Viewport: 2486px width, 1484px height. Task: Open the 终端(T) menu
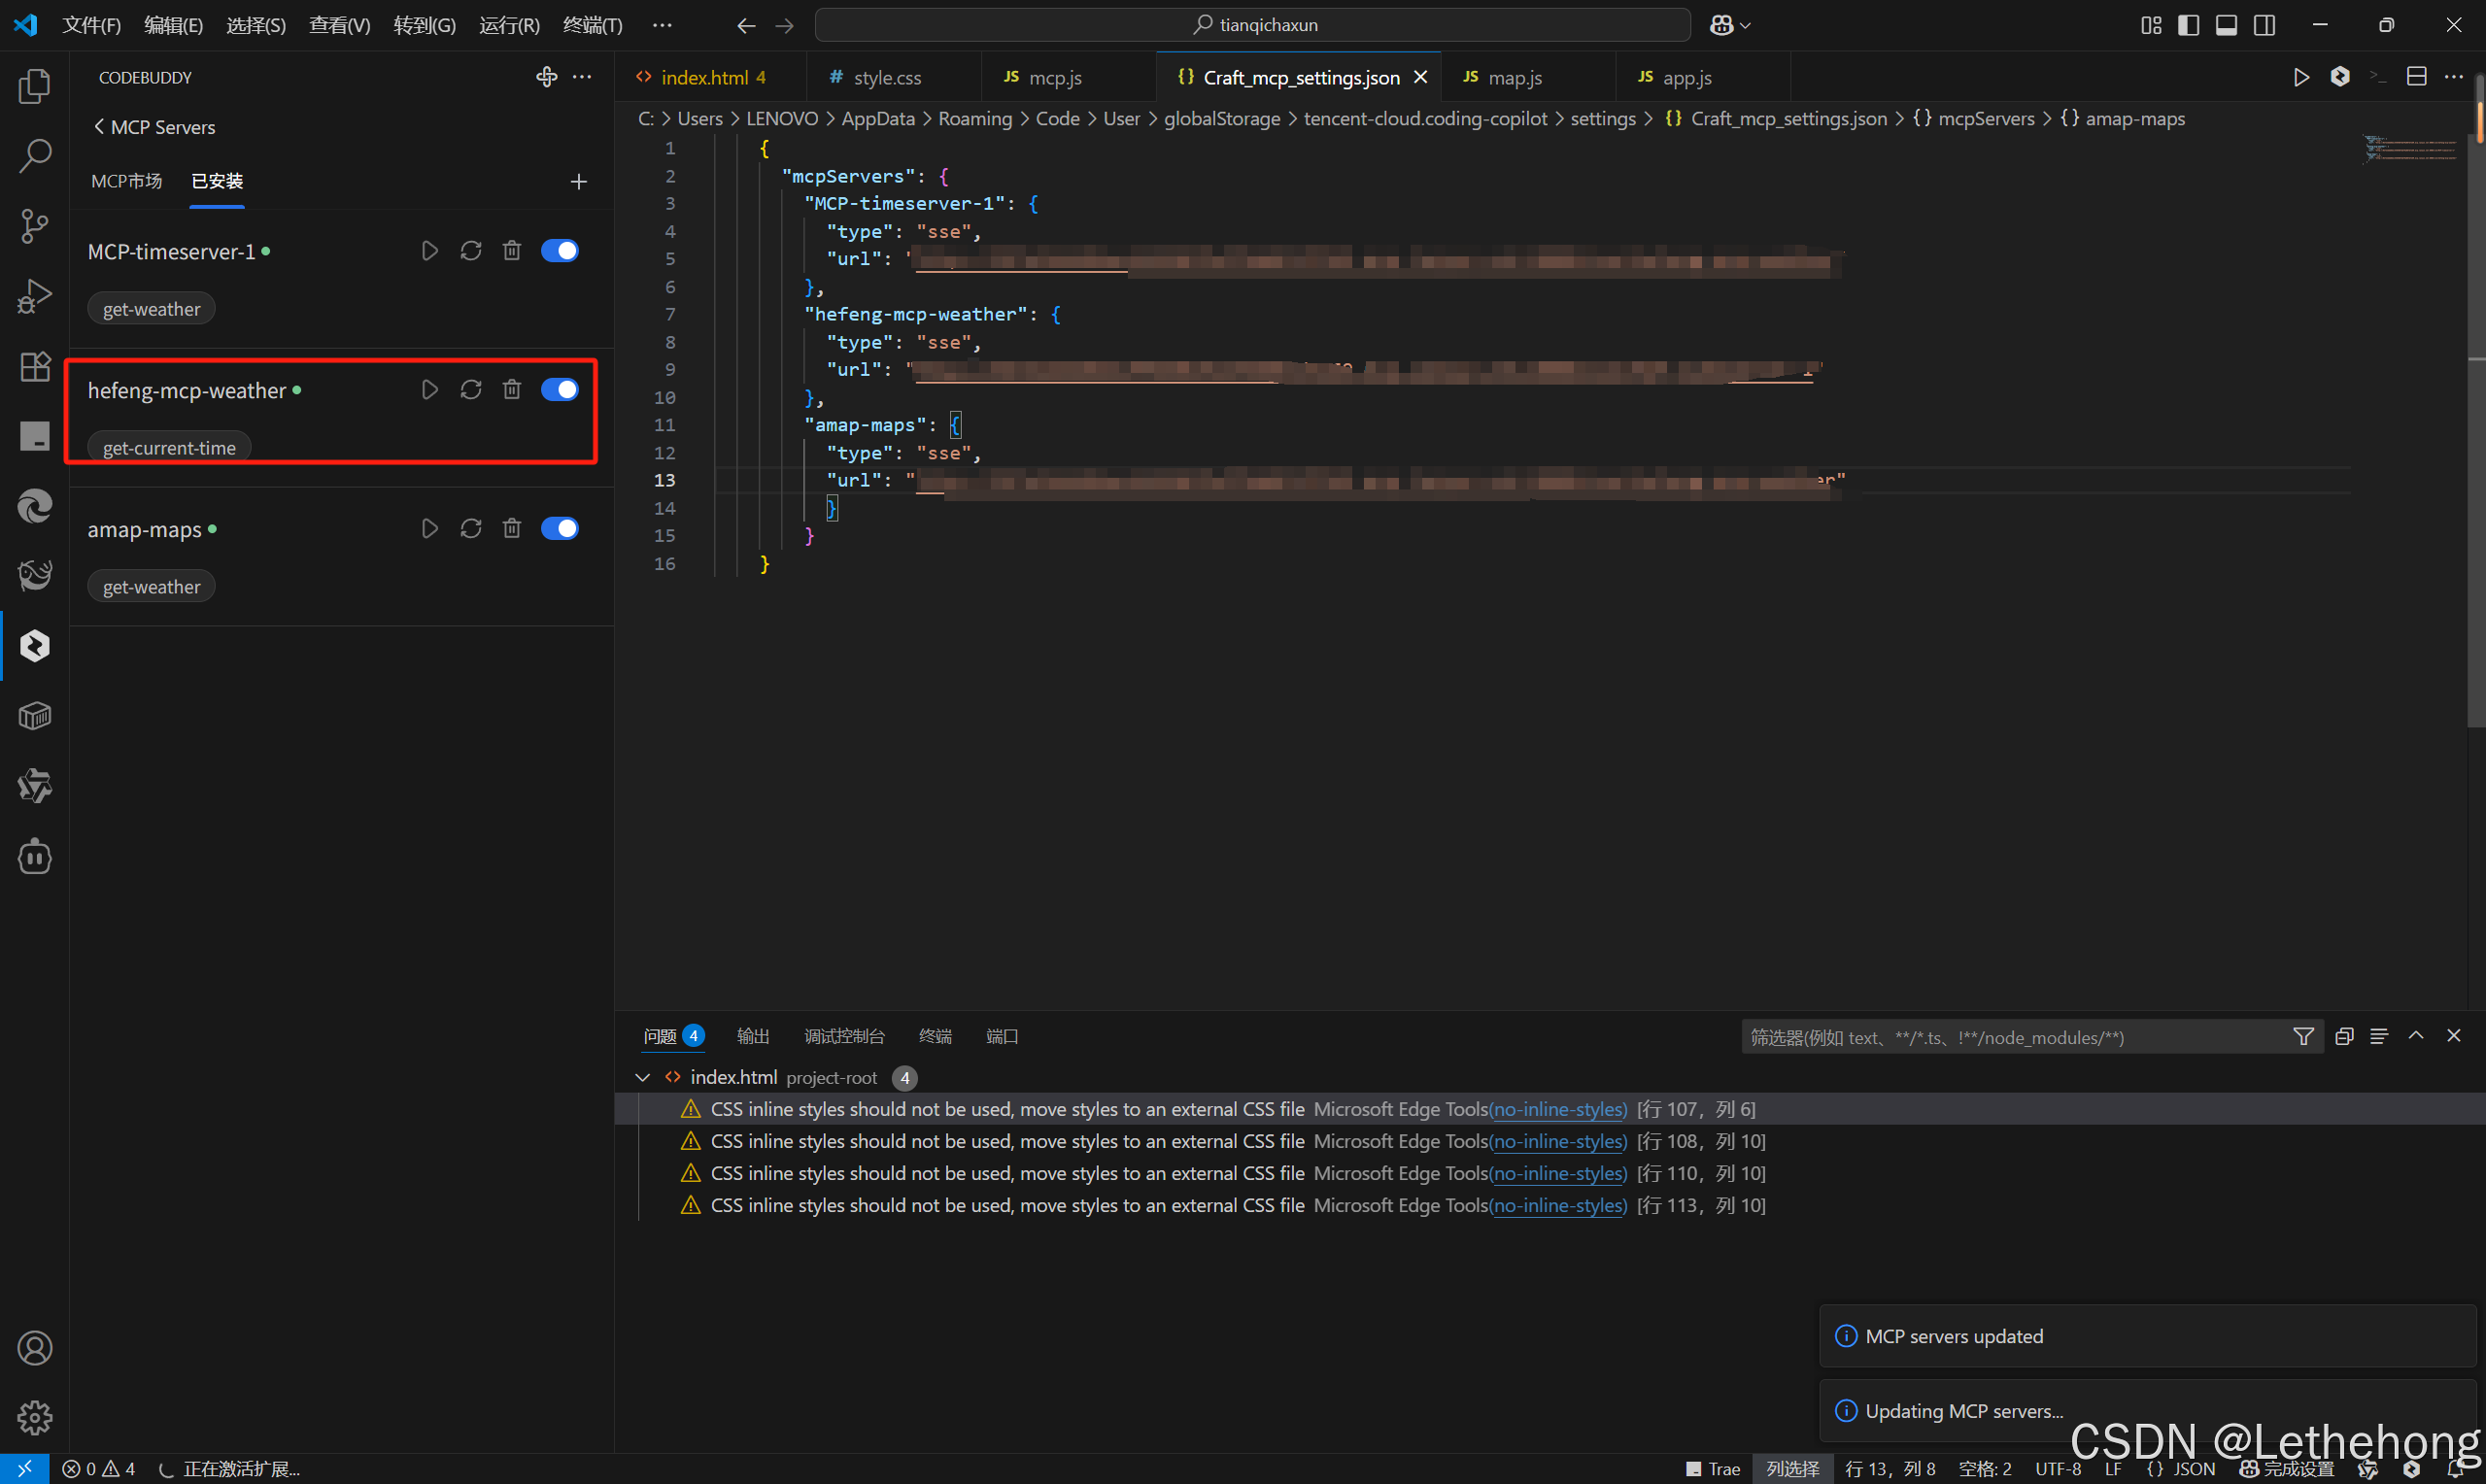pyautogui.click(x=593, y=25)
